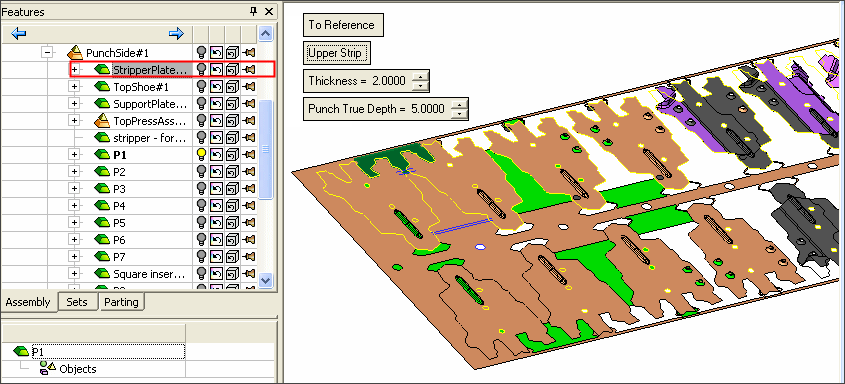845x384 pixels.
Task: Toggle the light bulb visibility for P2
Action: 201,172
